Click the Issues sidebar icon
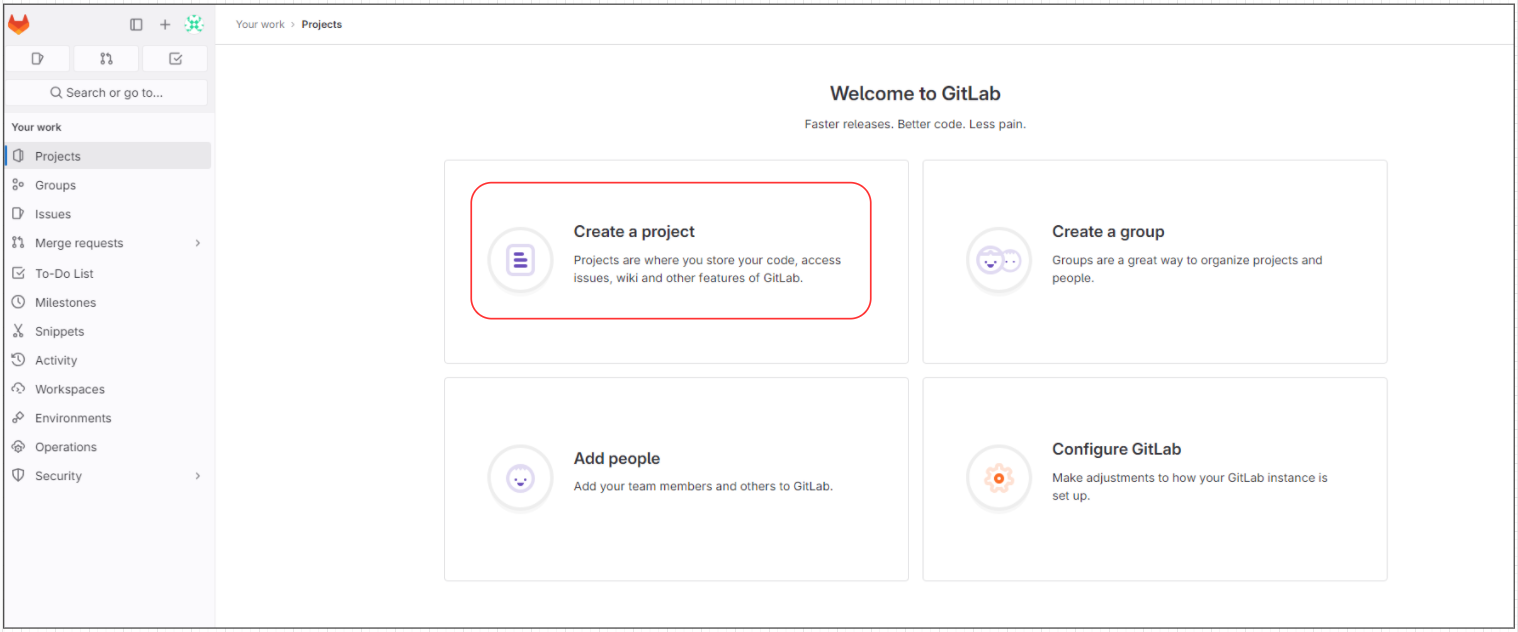The height and width of the screenshot is (632, 1518). pos(18,214)
